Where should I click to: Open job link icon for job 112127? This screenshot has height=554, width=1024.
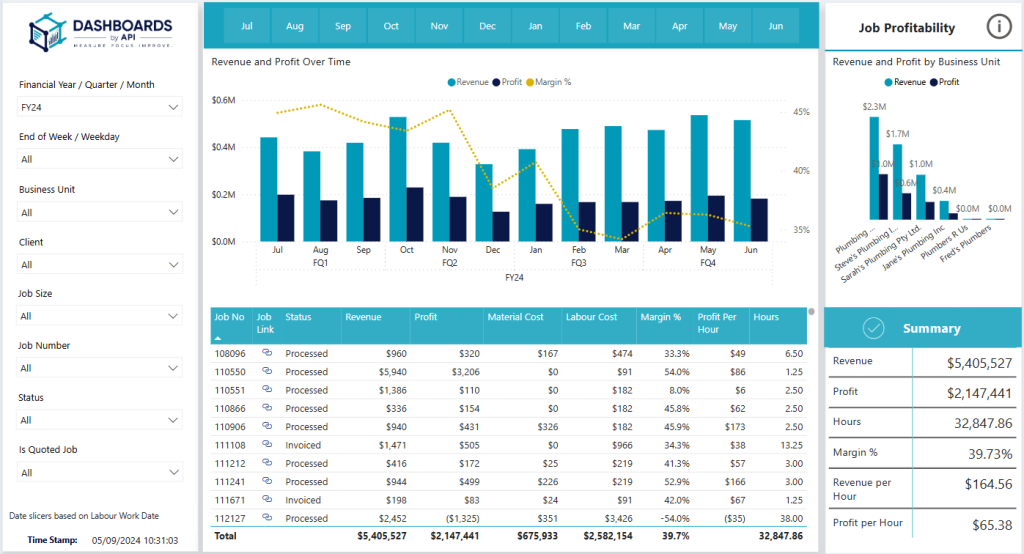267,518
